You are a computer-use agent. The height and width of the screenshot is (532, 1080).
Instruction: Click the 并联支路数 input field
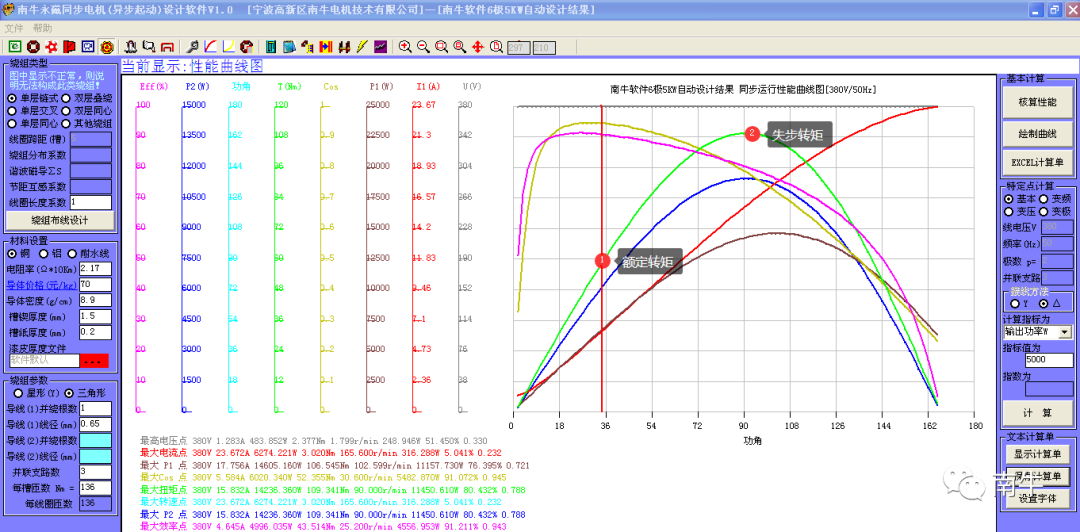tap(95, 472)
